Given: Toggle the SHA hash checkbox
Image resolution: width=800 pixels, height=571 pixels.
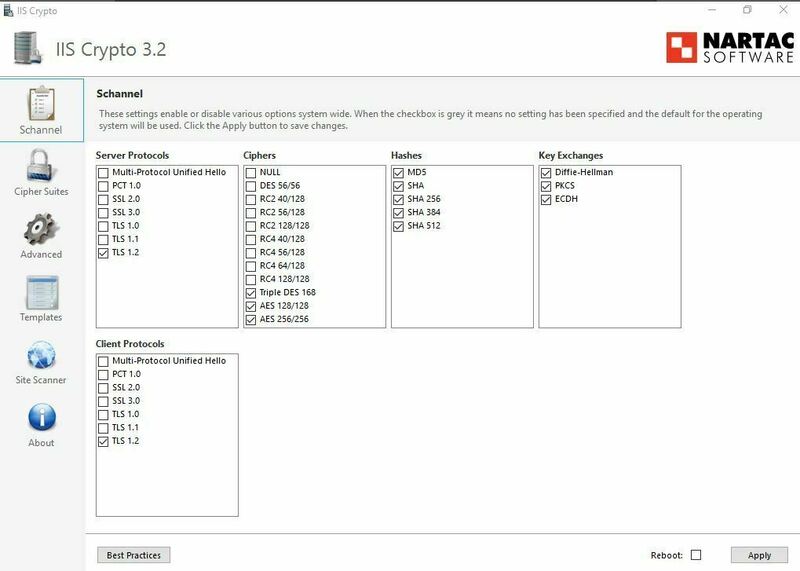Looking at the screenshot, I should (x=398, y=186).
